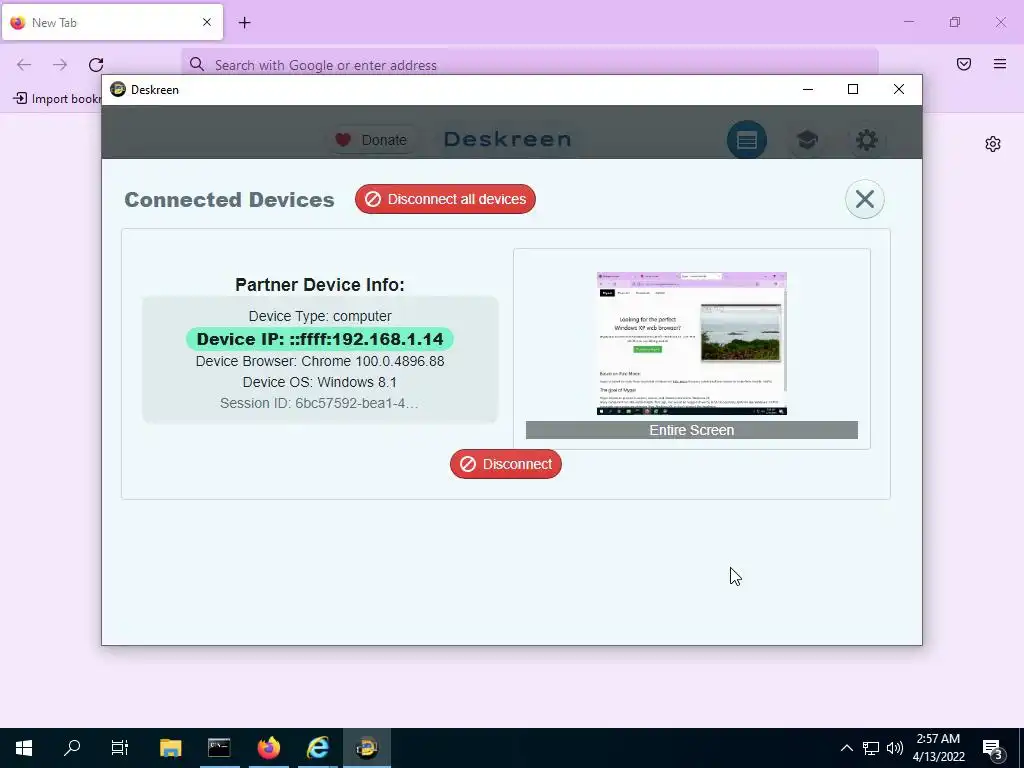Click Firefox forward arrow

tap(60, 65)
